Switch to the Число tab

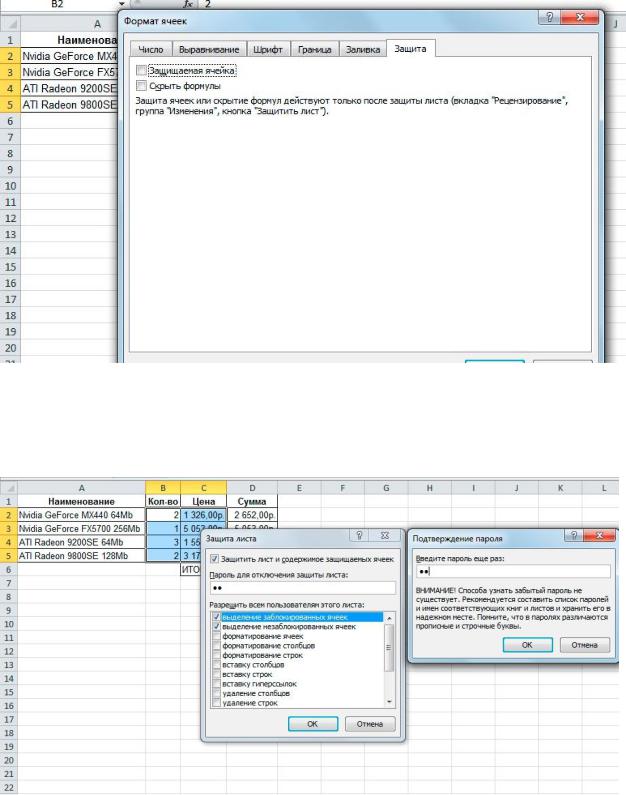coord(151,49)
